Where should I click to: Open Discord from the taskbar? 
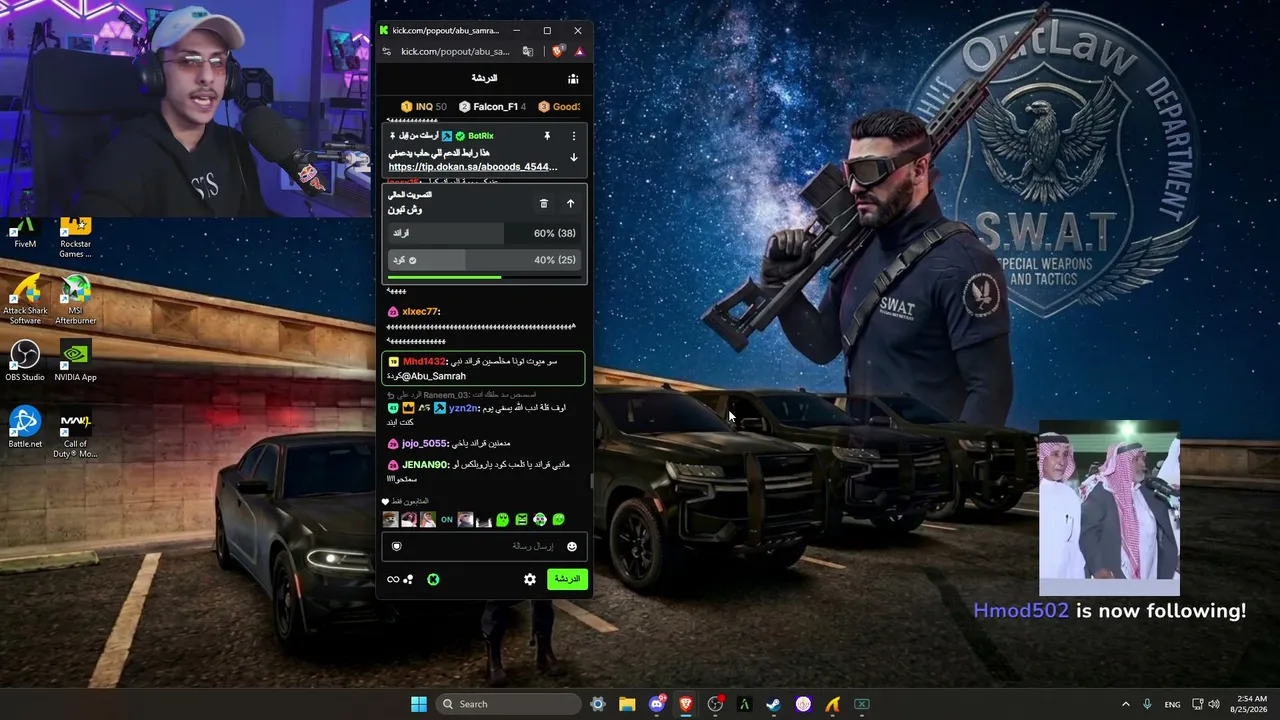click(657, 704)
